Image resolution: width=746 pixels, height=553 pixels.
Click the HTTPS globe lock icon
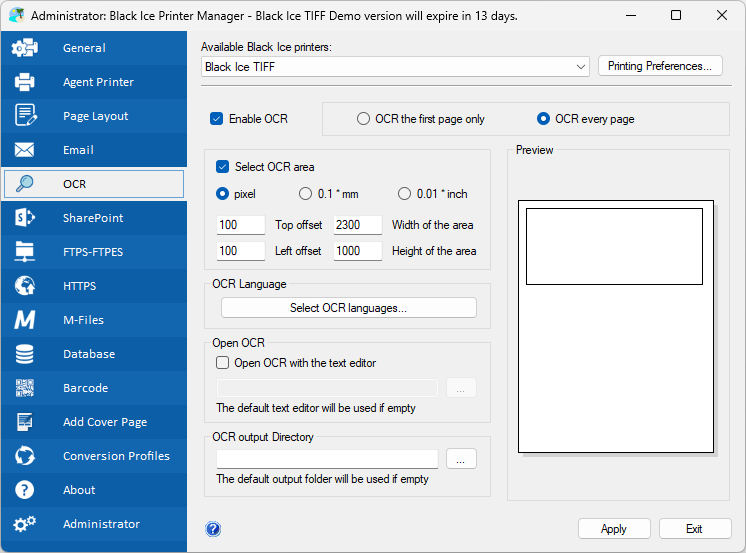click(x=25, y=286)
